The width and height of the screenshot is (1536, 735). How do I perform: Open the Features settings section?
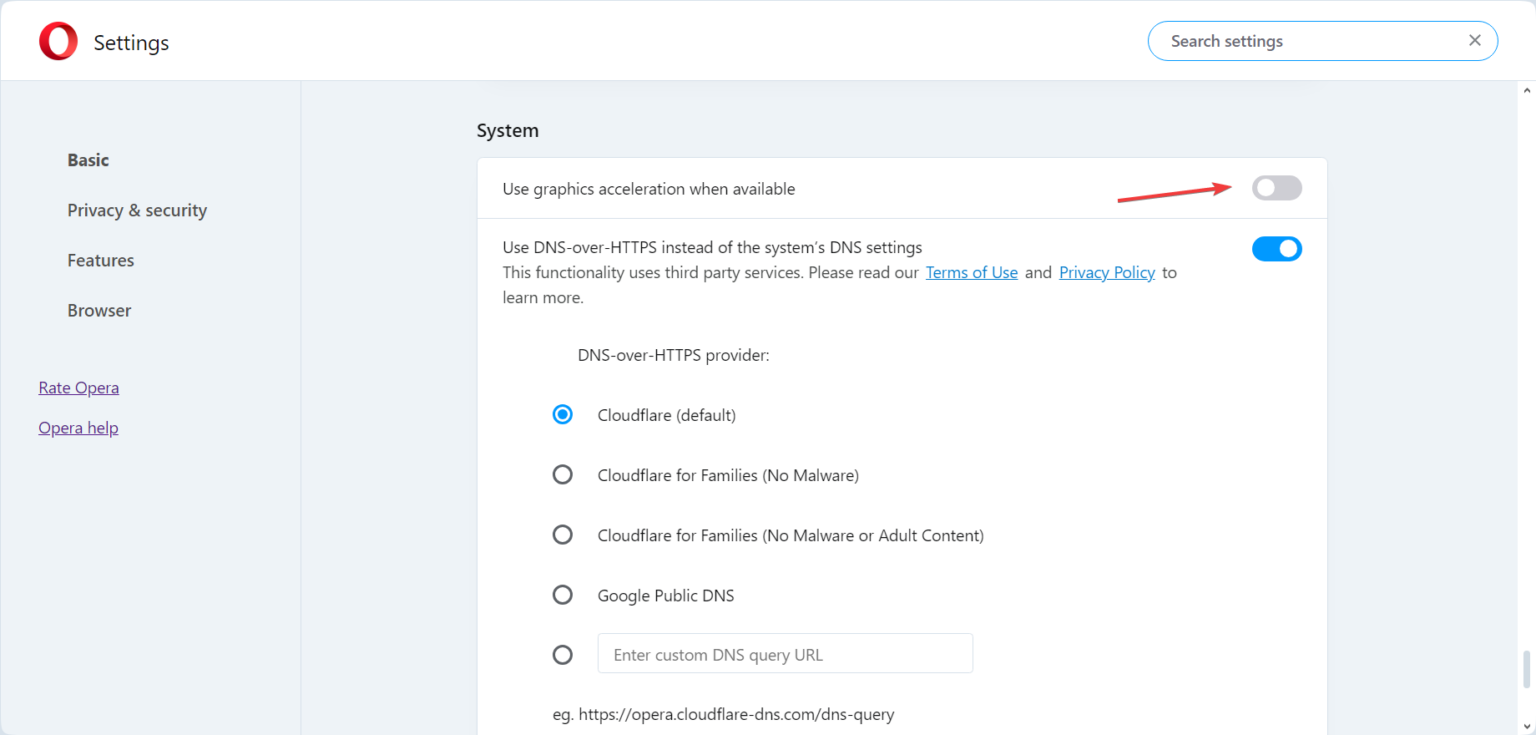100,260
